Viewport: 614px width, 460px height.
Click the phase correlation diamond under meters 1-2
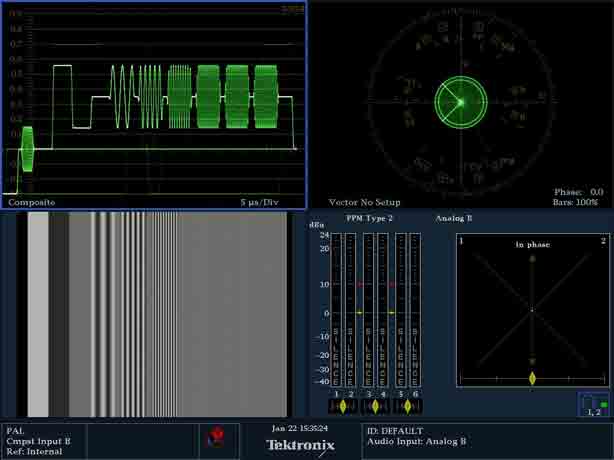(x=343, y=406)
